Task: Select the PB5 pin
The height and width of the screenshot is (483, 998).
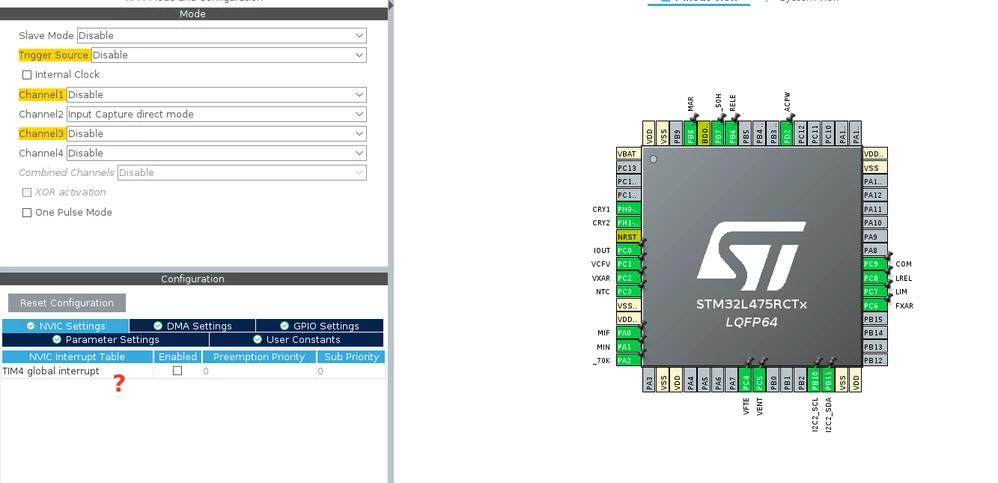Action: pyautogui.click(x=745, y=134)
